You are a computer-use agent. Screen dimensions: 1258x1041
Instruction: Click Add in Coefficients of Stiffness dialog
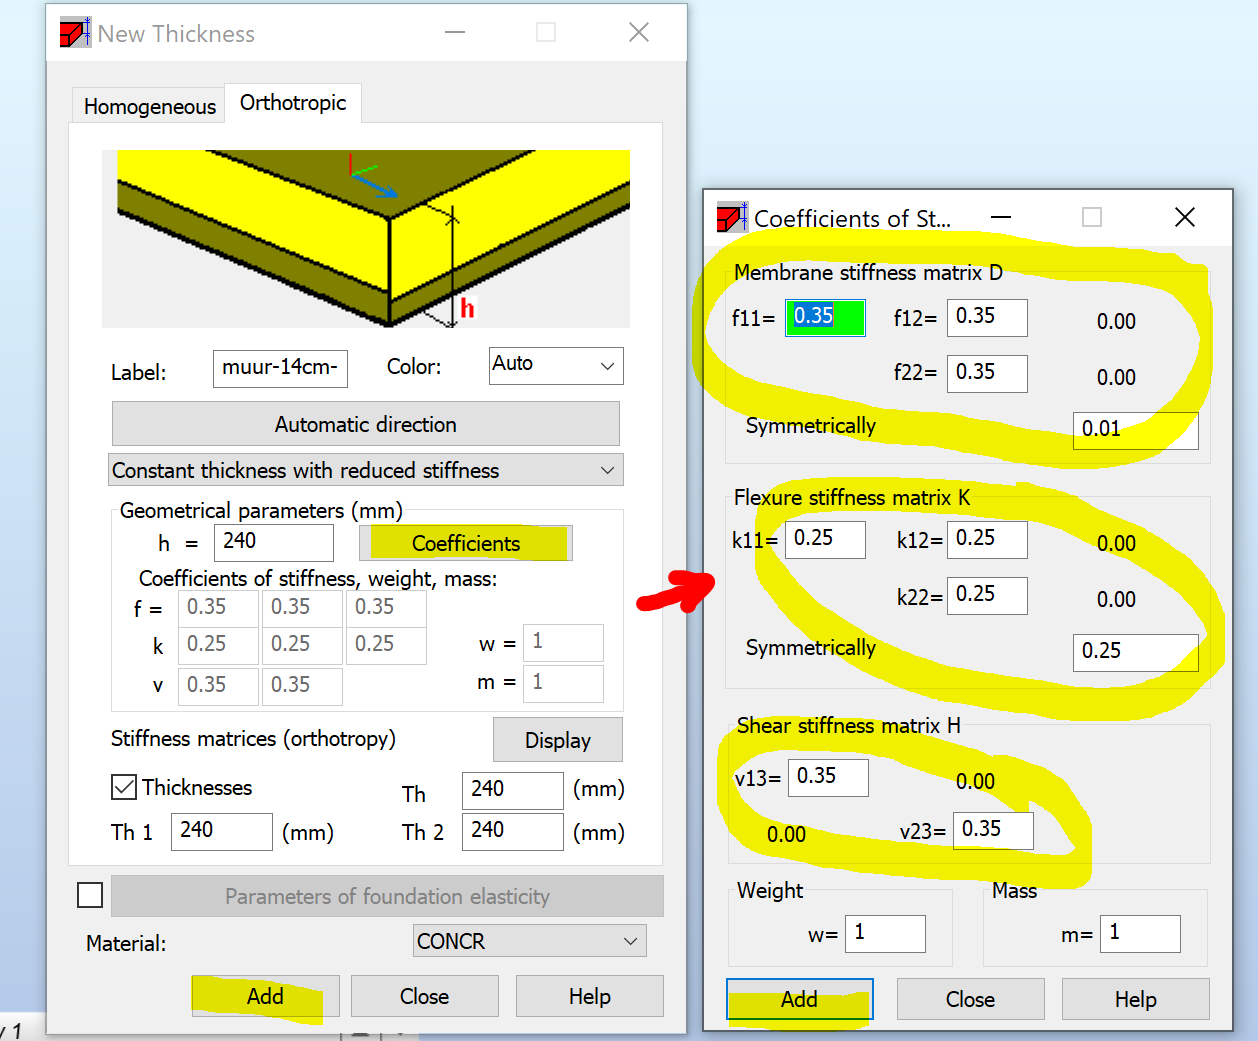(x=799, y=999)
